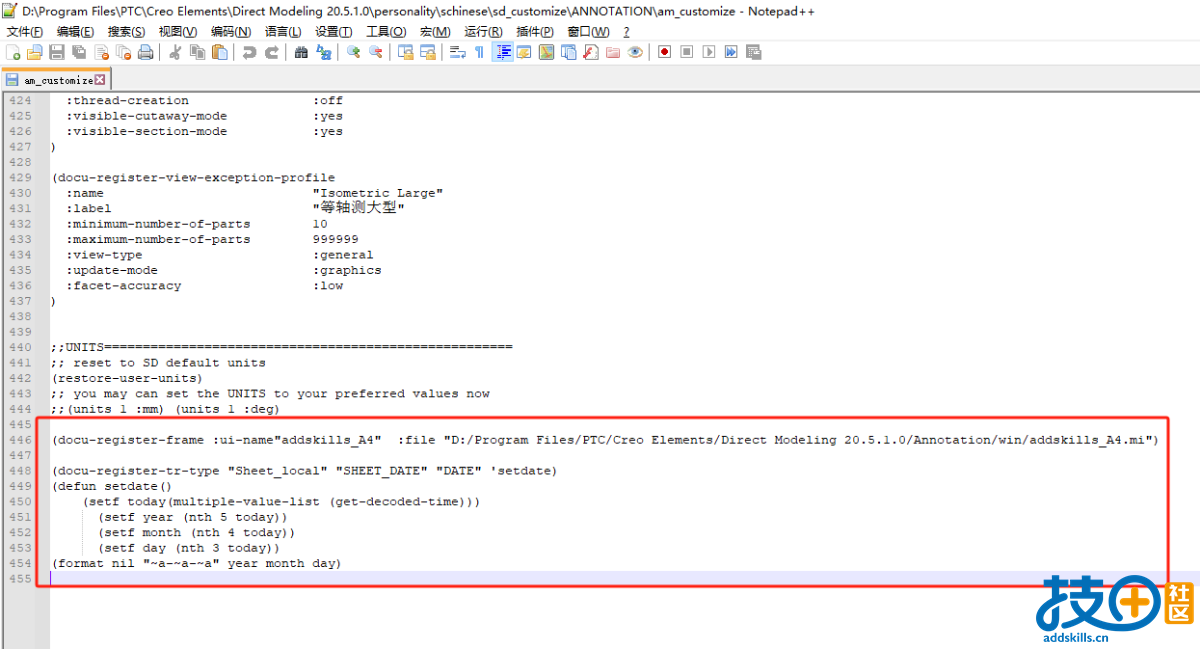Click the Stop Recording macro icon

686,52
